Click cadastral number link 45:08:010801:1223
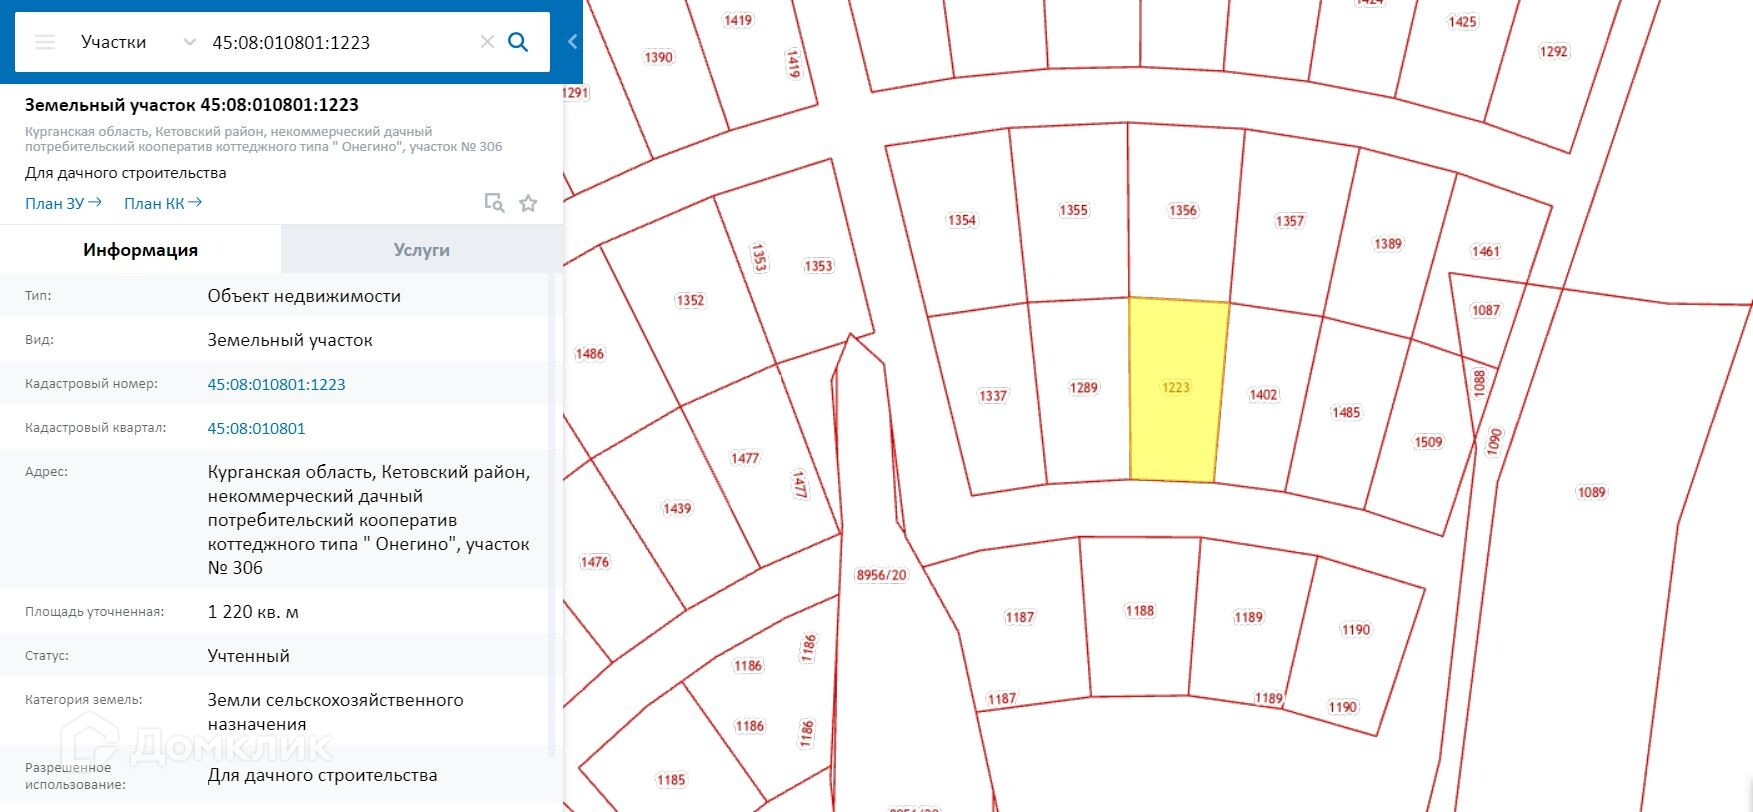The width and height of the screenshot is (1753, 812). [276, 384]
